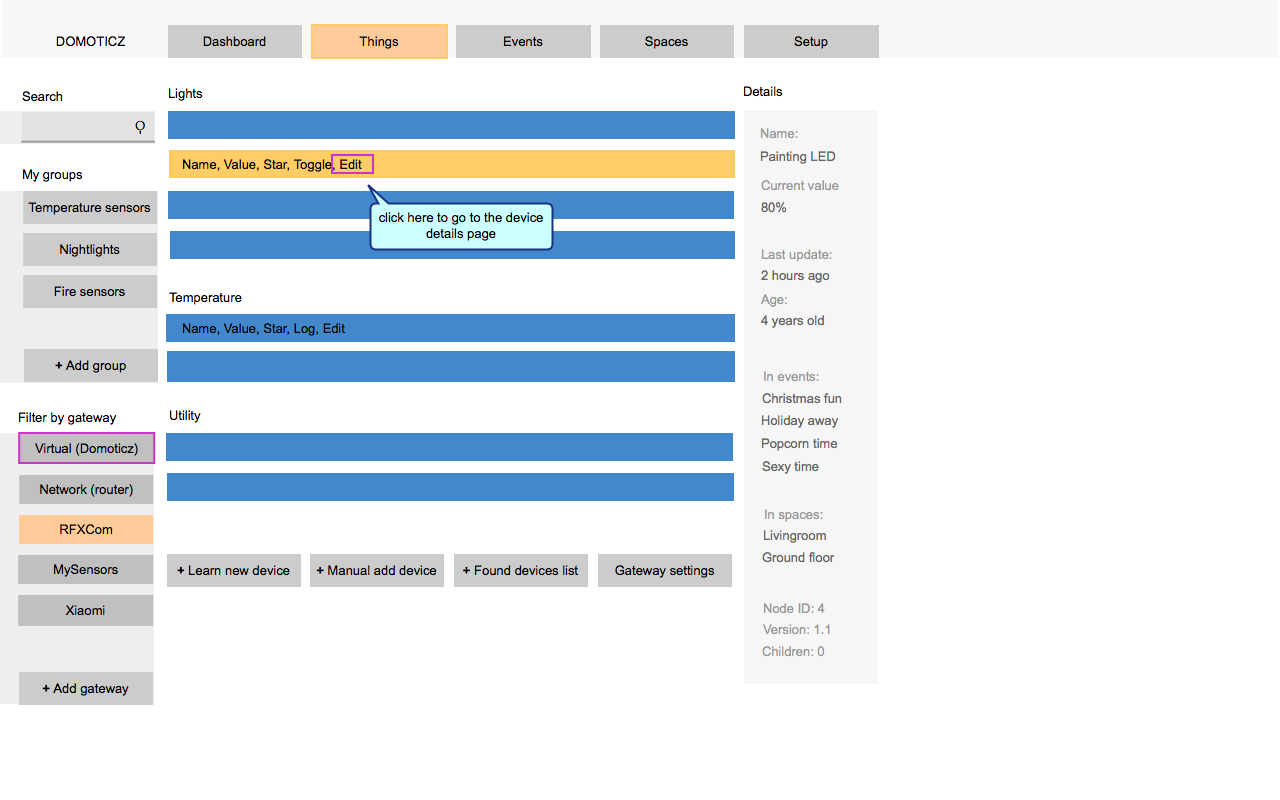Screen dimensions: 1280x800
Task: Select the first blue Utility row
Action: click(x=450, y=447)
